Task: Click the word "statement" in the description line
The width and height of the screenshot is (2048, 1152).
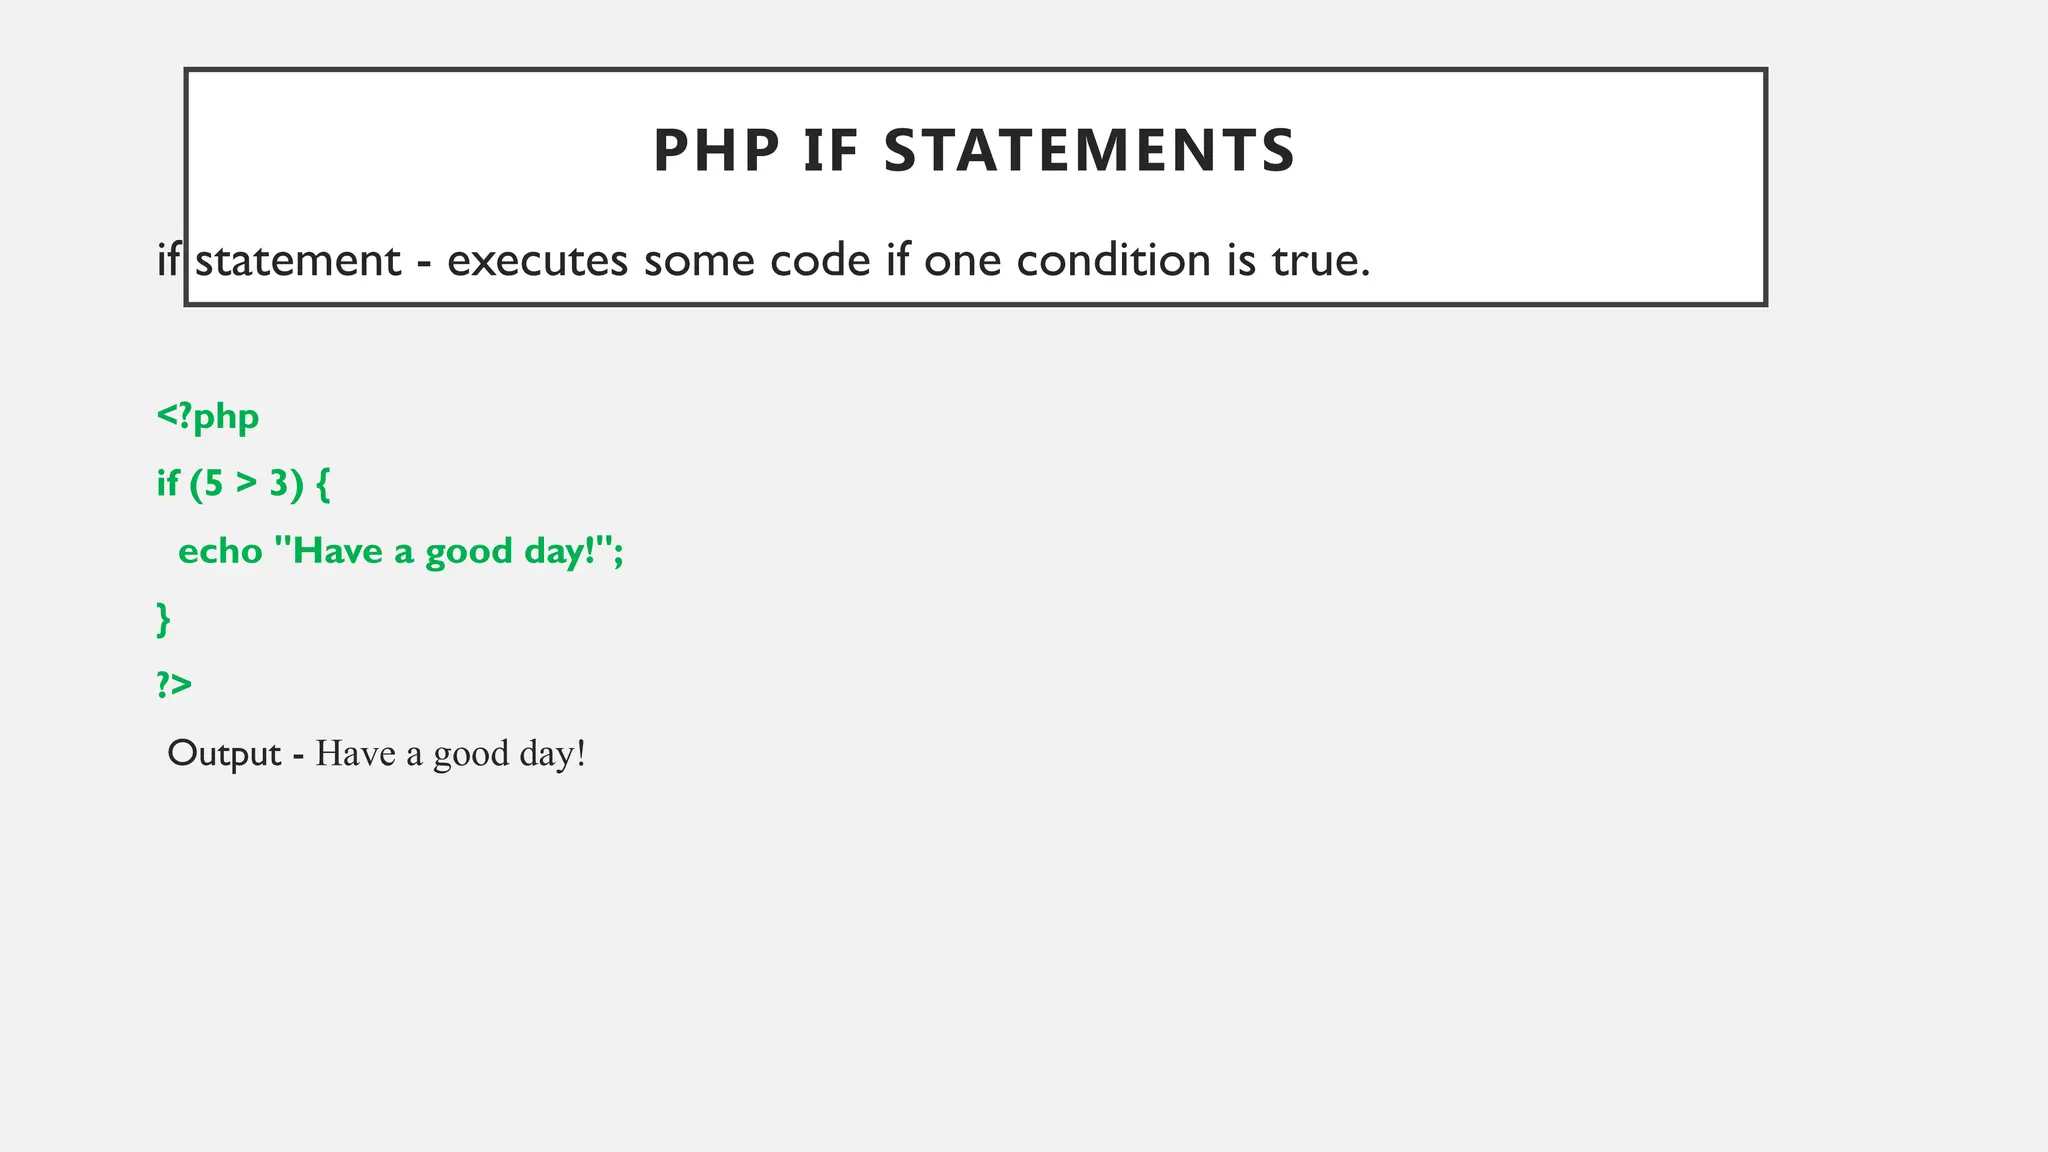Action: tap(297, 261)
